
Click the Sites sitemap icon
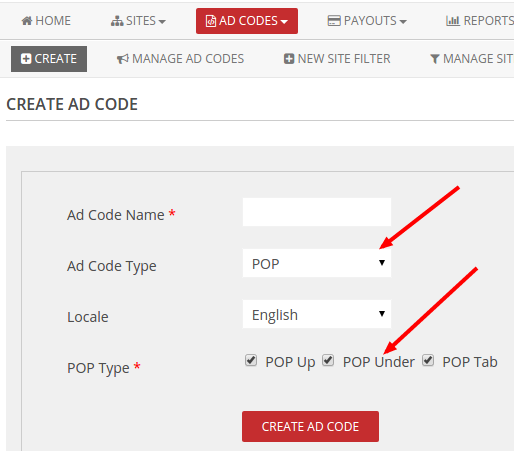pos(117,21)
